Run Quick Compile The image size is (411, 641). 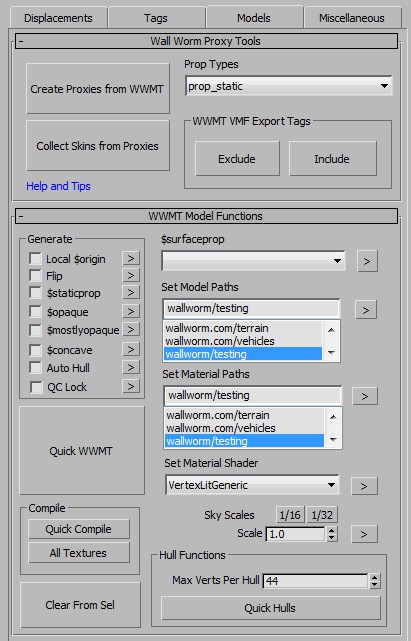point(79,529)
